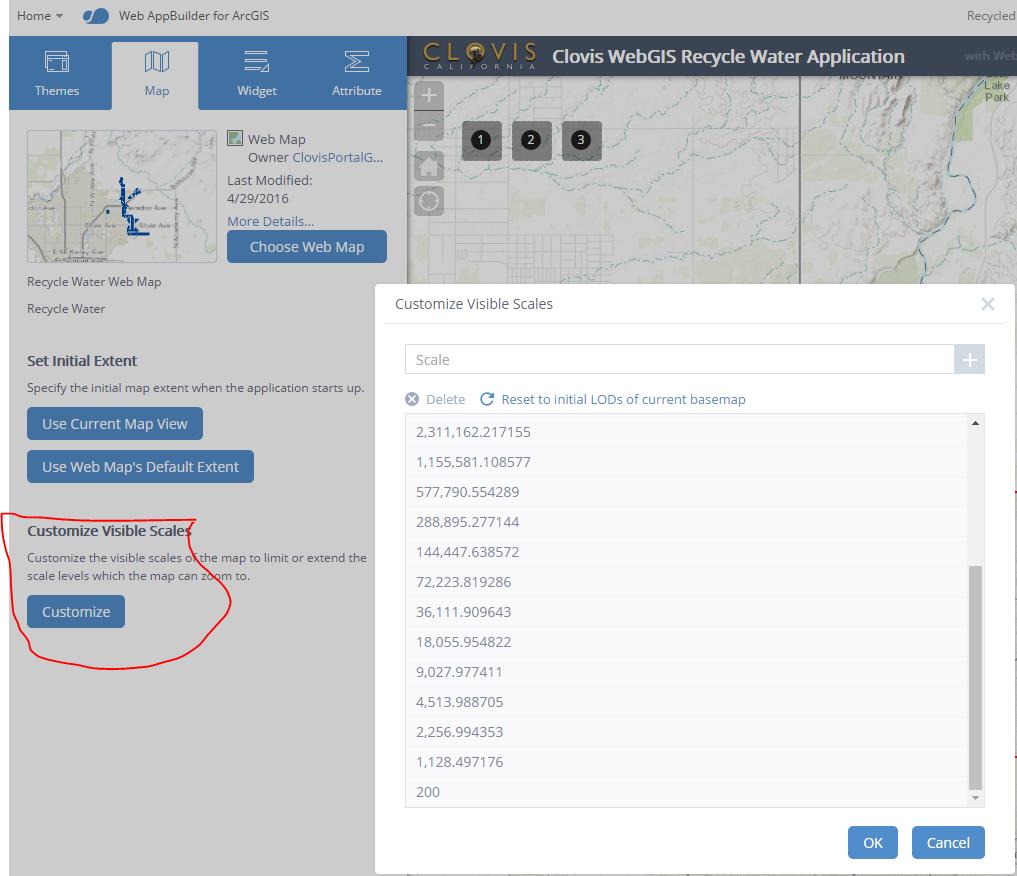The image size is (1017, 876).
Task: Open the Home dropdown menu
Action: click(x=40, y=16)
